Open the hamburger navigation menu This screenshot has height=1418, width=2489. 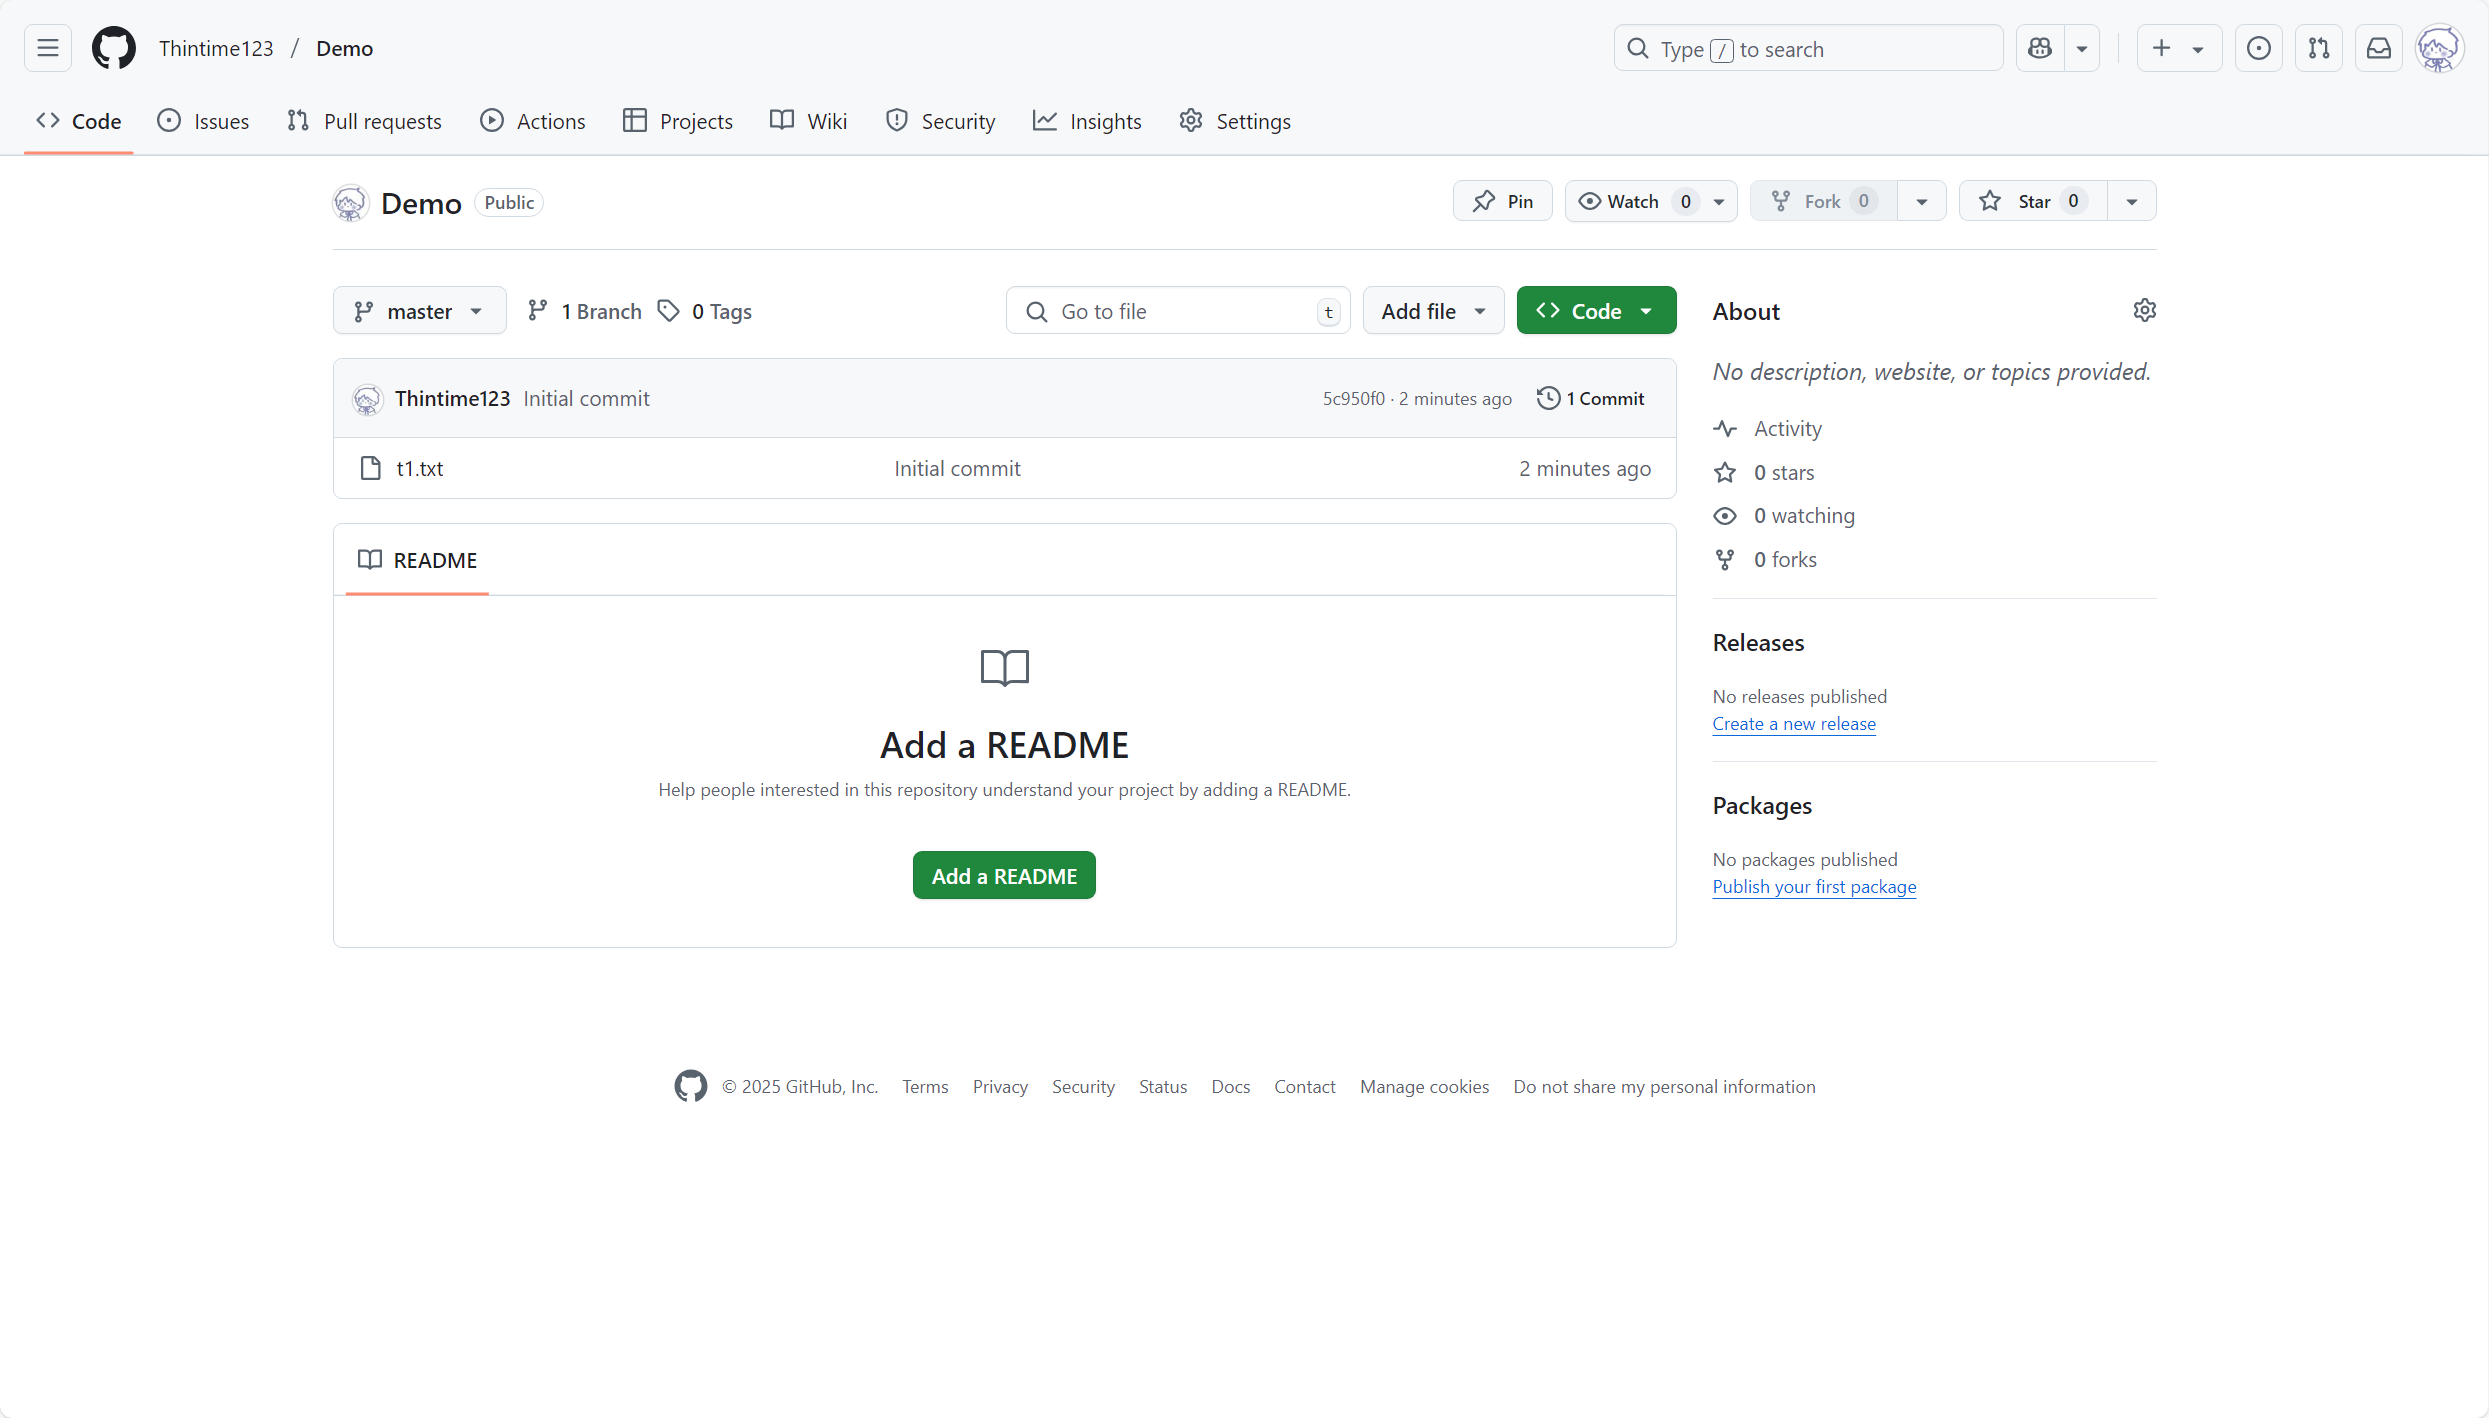coord(48,48)
